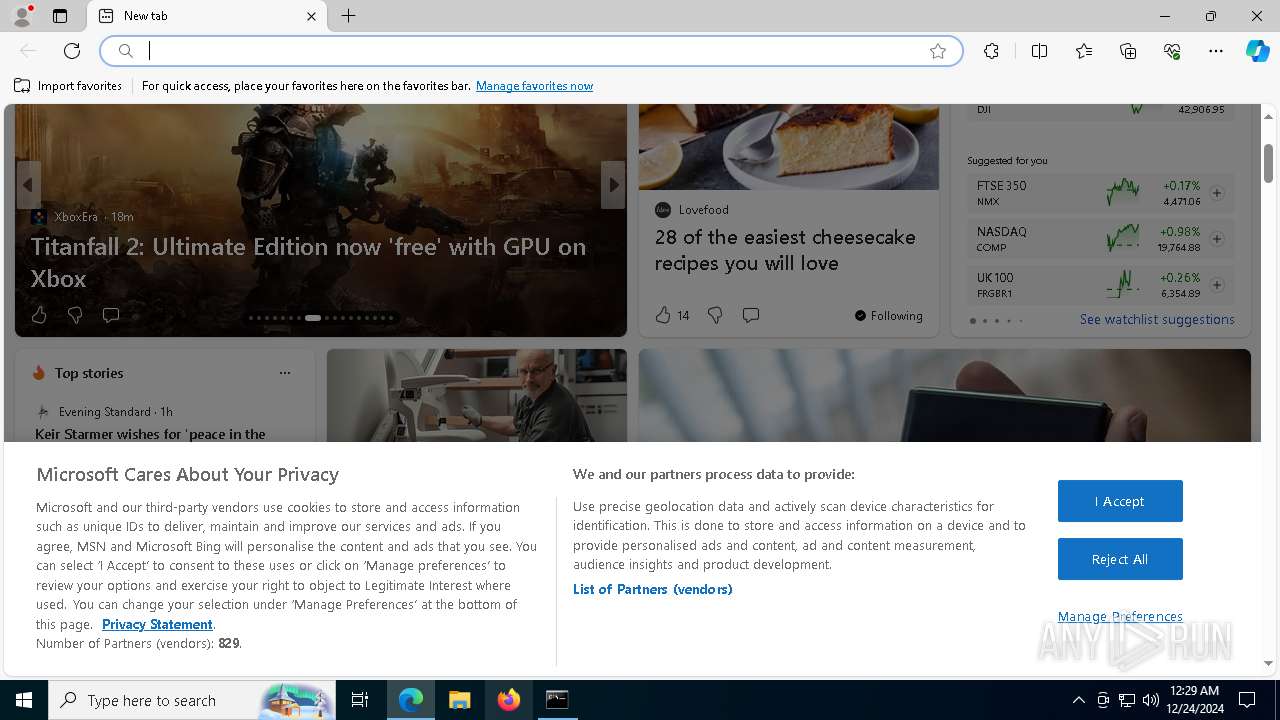
Task: Open comments on Titanfall 2 story
Action: point(111,315)
